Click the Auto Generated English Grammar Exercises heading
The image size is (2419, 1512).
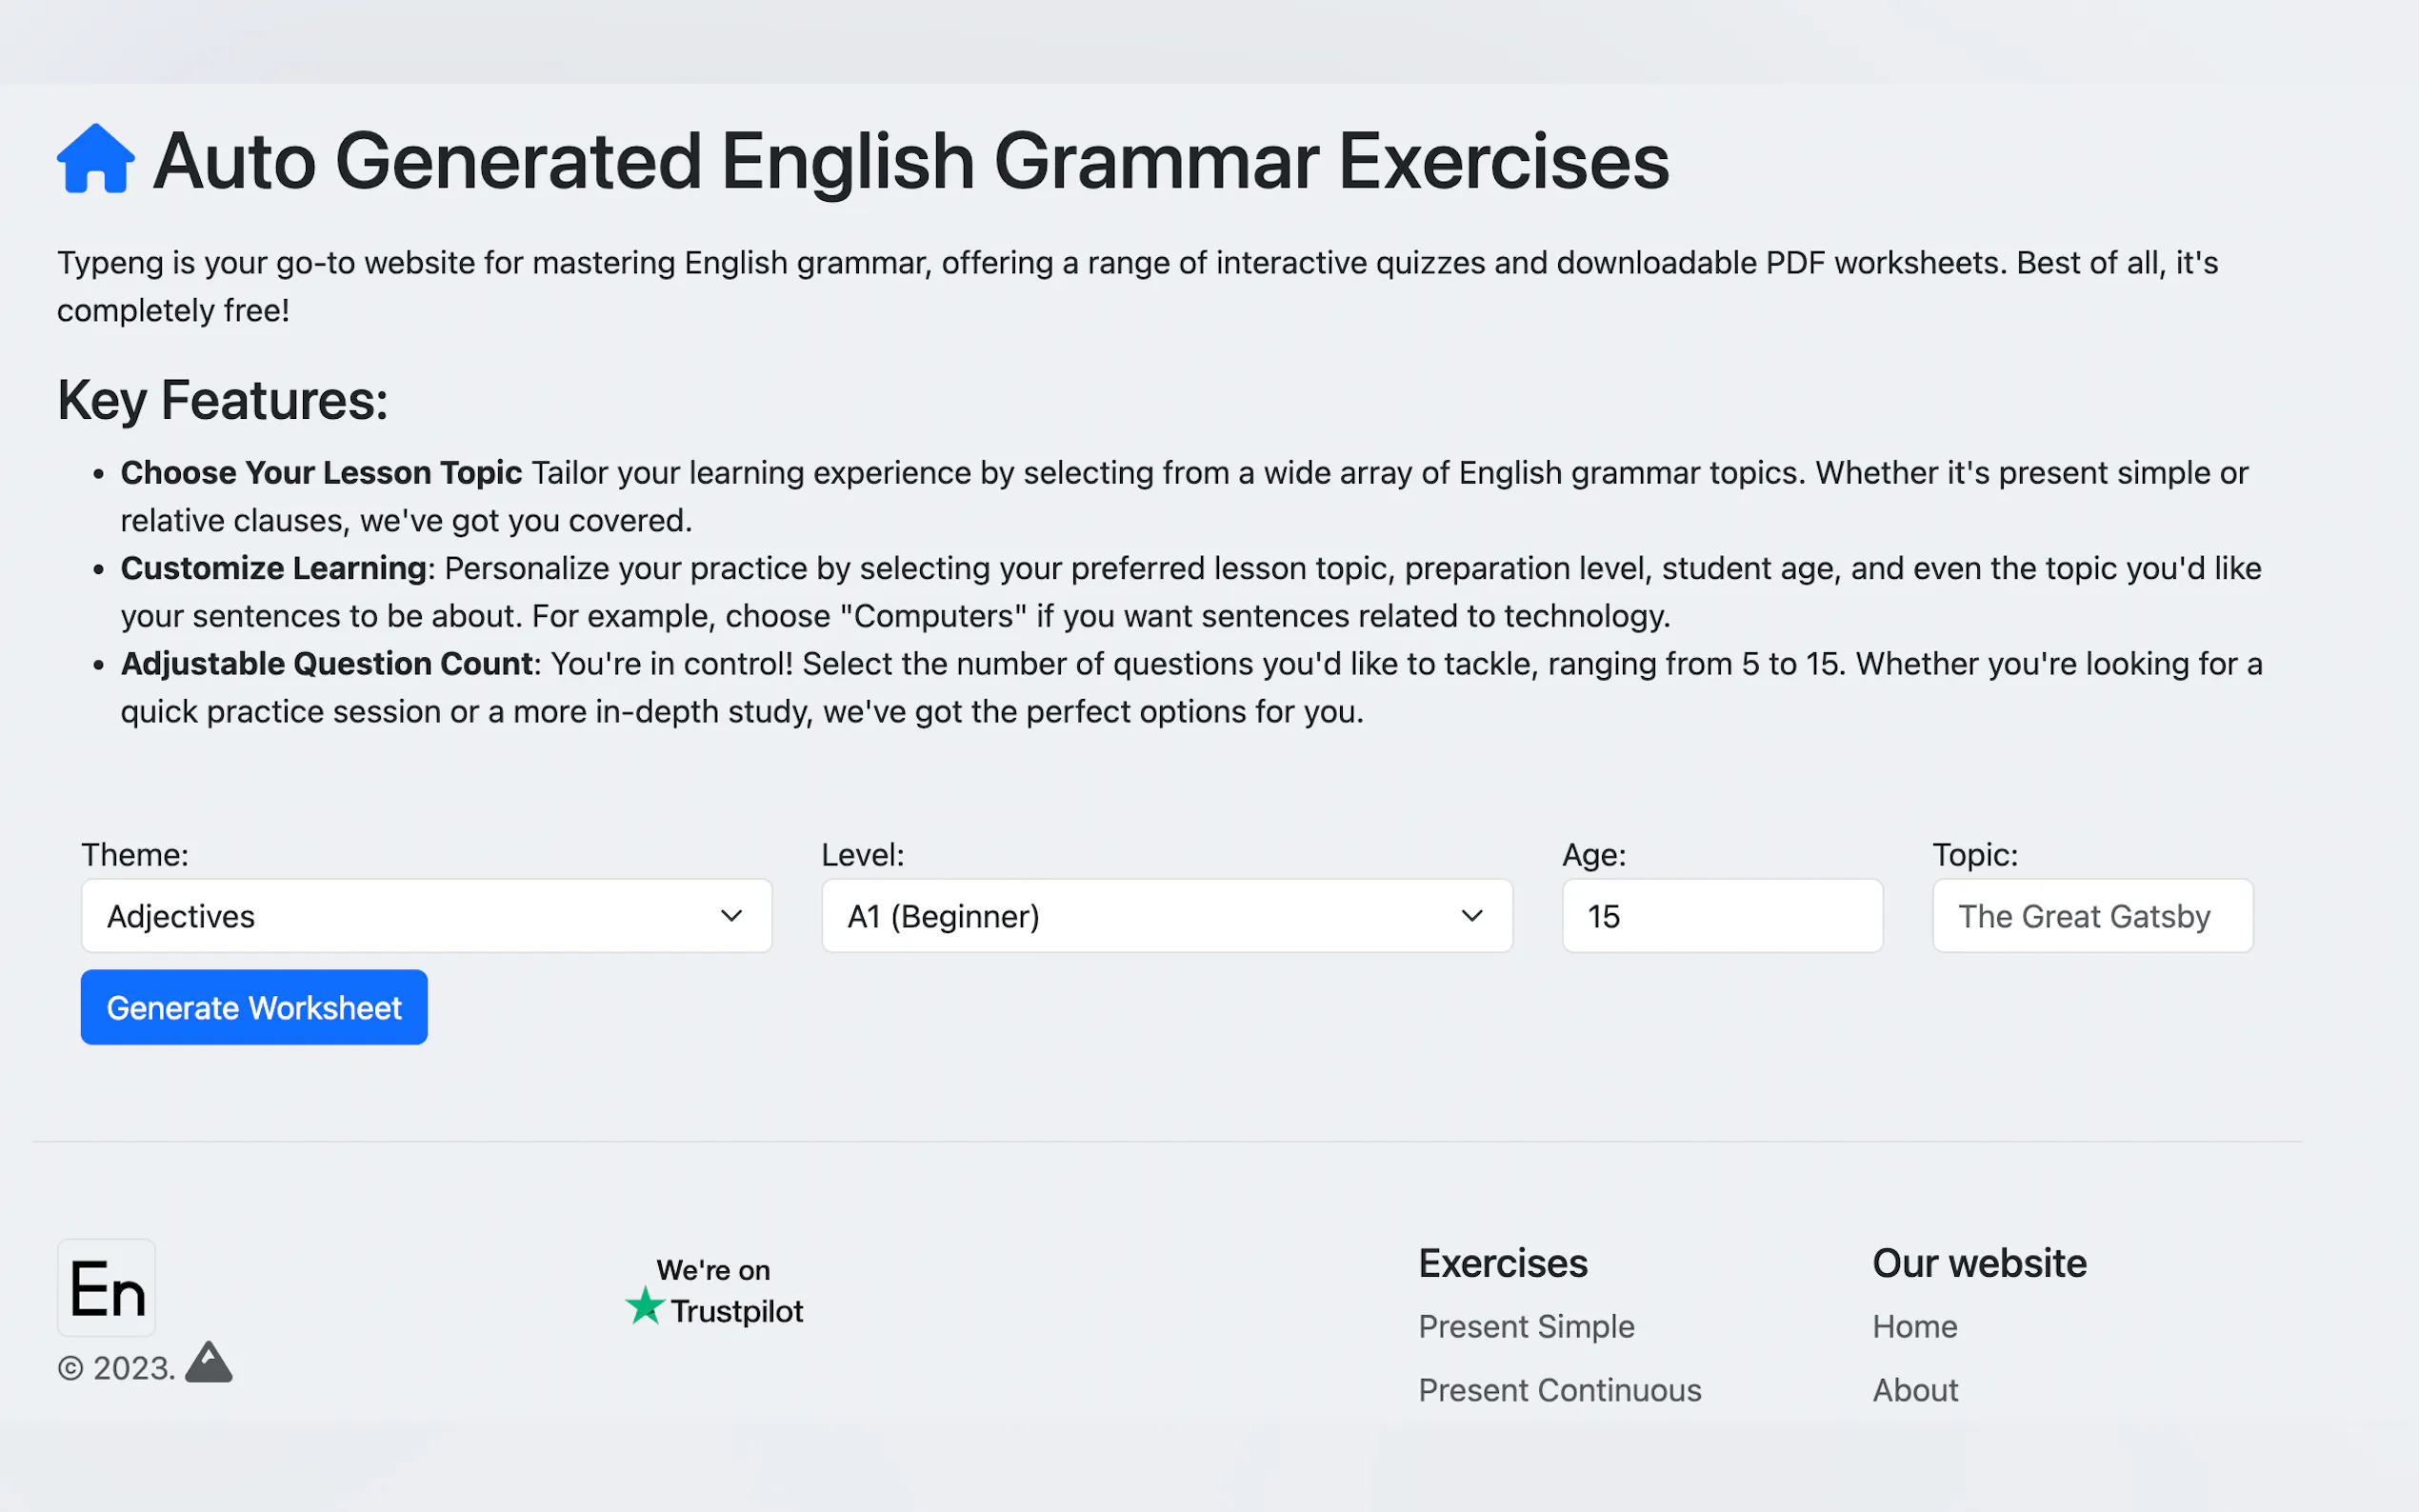click(910, 162)
